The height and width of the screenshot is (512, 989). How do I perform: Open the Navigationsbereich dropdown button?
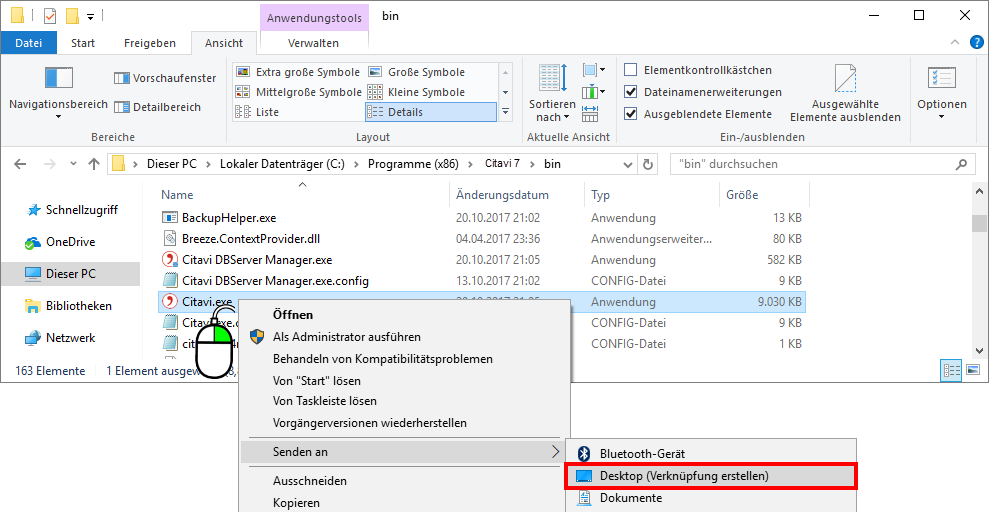(58, 91)
